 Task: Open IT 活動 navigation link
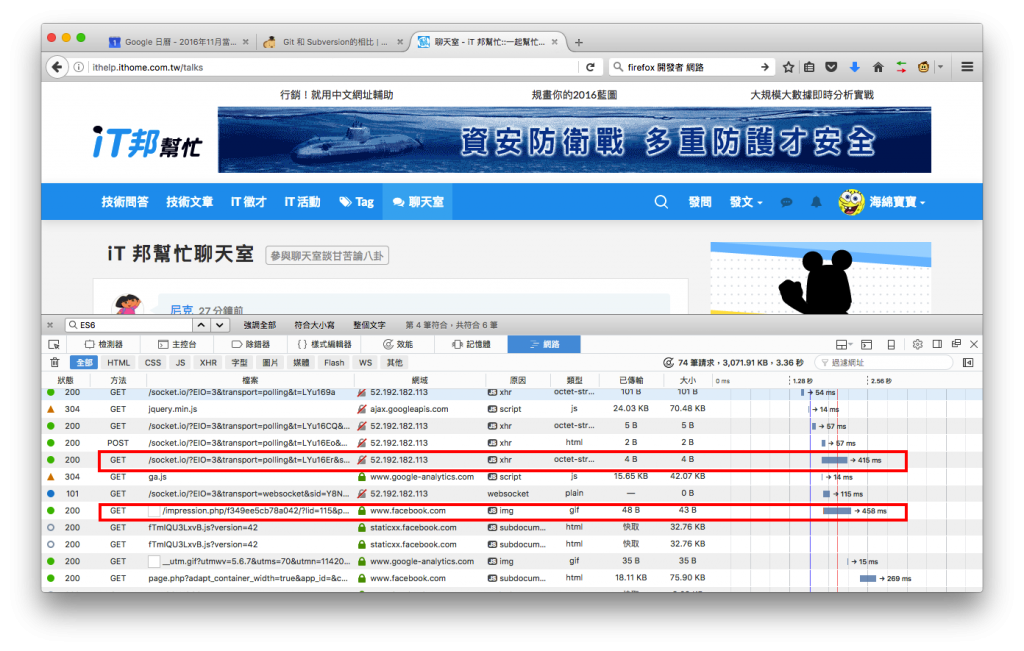[302, 202]
